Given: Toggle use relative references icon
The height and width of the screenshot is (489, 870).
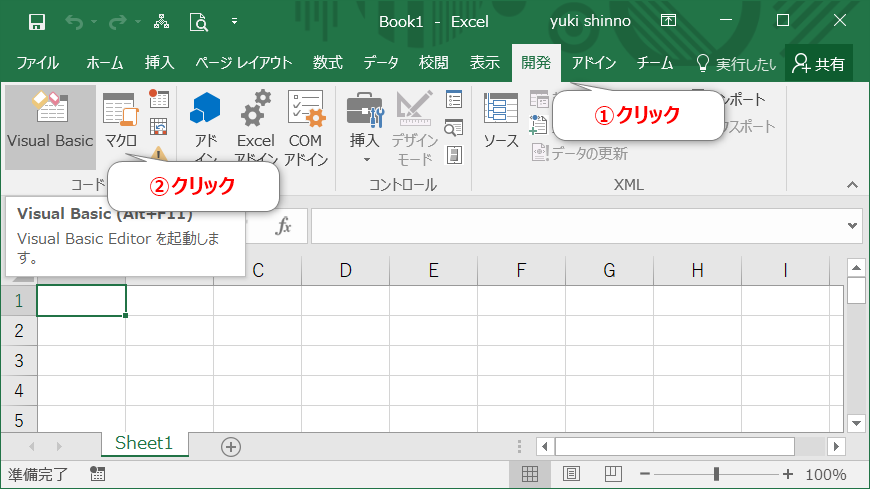Looking at the screenshot, I should click(x=159, y=127).
